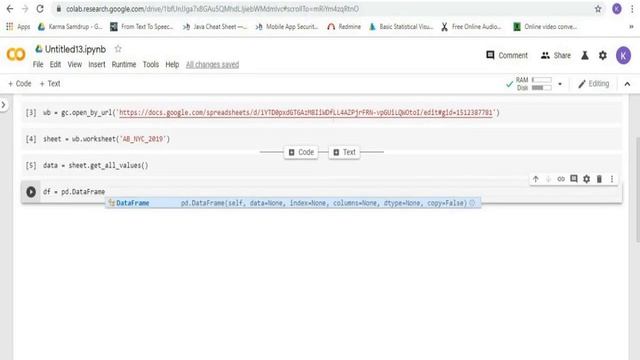Insert a Code cell between cells
This screenshot has width=640, height=360.
(x=301, y=152)
